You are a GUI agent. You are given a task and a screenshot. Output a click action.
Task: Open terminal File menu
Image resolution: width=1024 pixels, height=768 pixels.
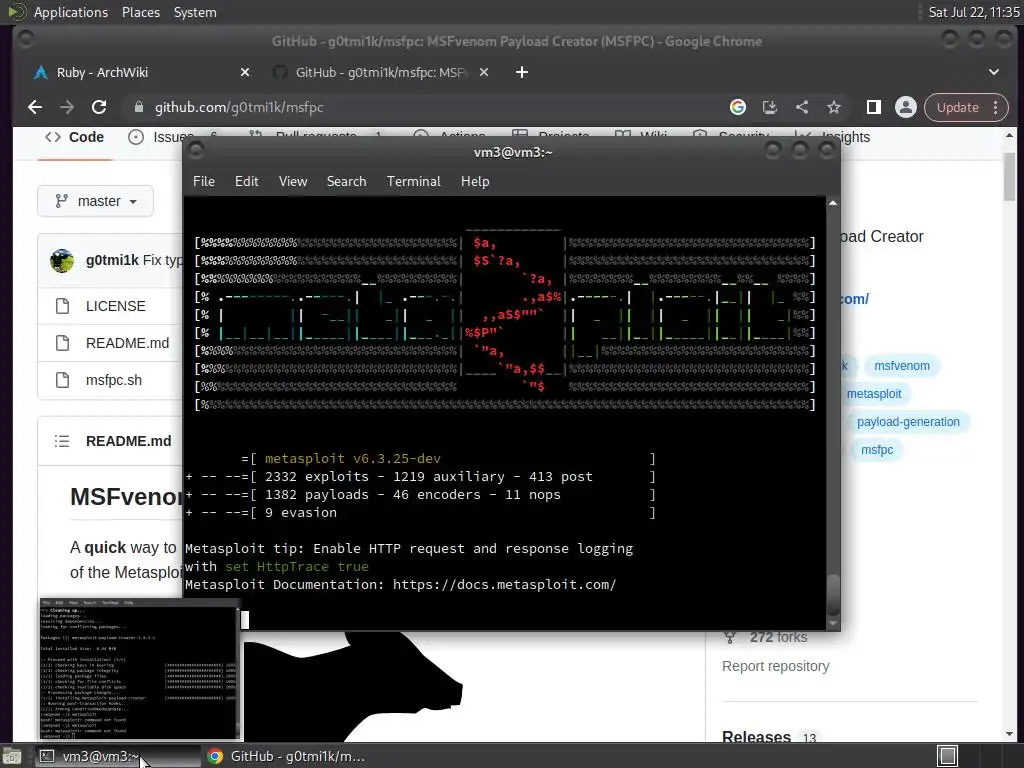204,182
